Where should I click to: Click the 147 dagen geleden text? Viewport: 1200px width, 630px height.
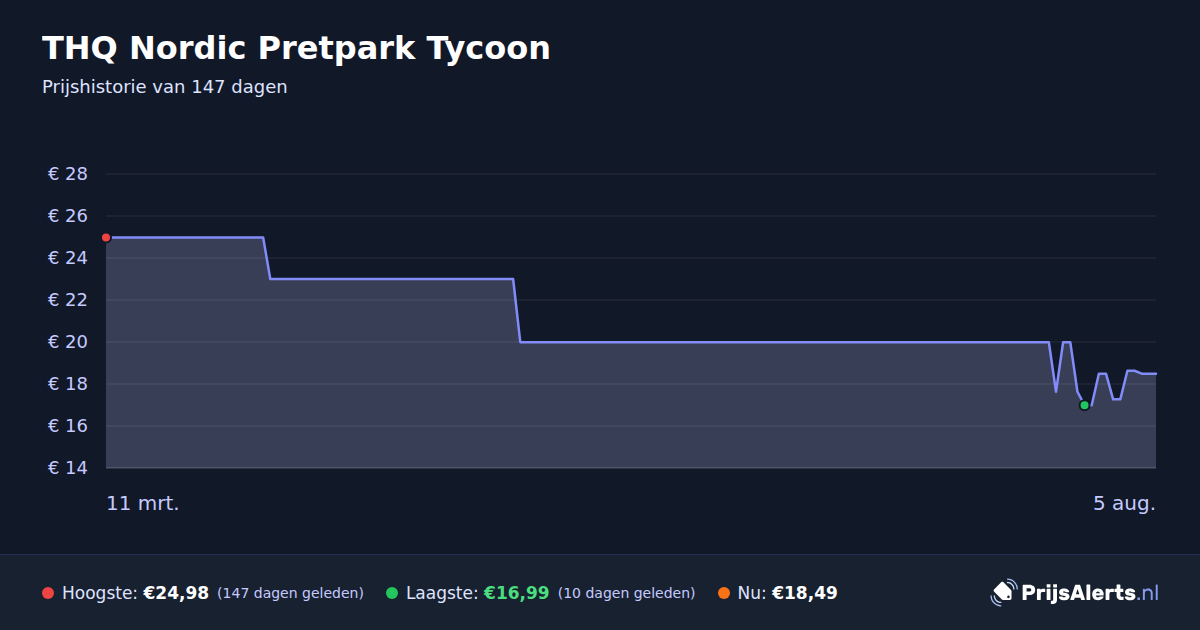point(290,593)
